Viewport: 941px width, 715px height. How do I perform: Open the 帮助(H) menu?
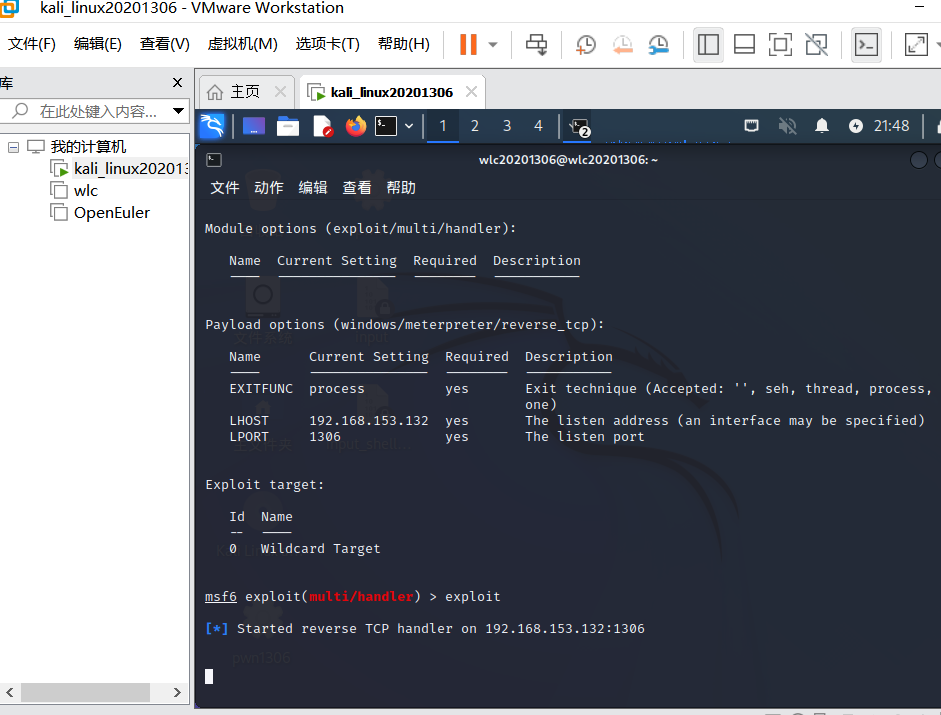click(403, 44)
